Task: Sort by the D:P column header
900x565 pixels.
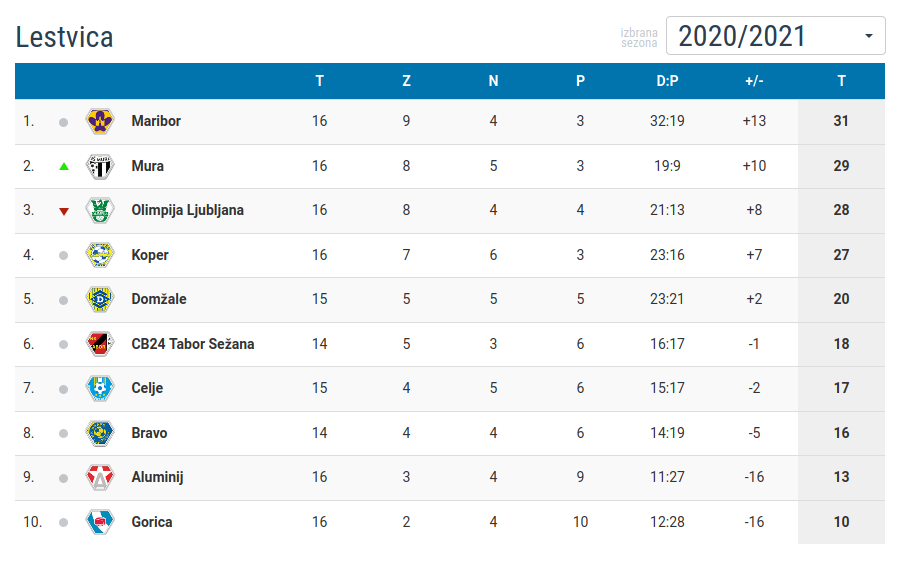Action: (667, 81)
